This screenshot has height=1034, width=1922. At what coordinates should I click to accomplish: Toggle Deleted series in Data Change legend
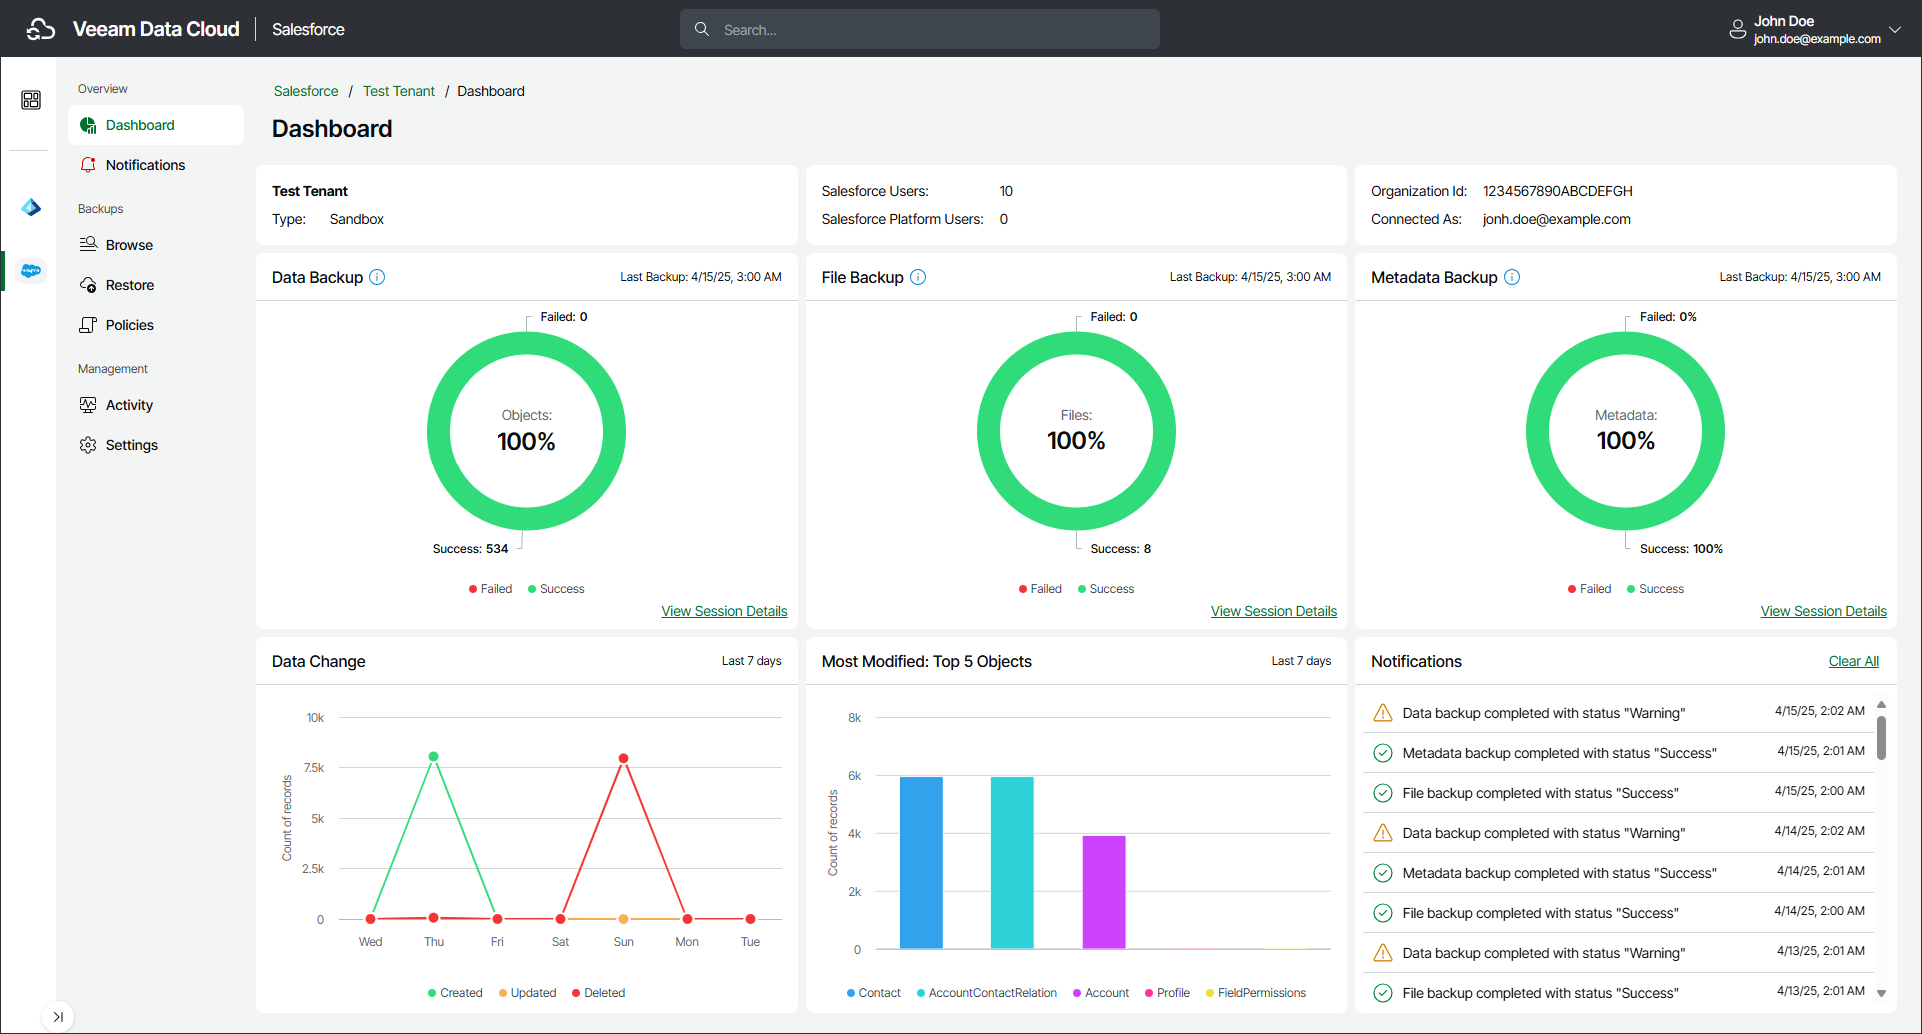[598, 993]
